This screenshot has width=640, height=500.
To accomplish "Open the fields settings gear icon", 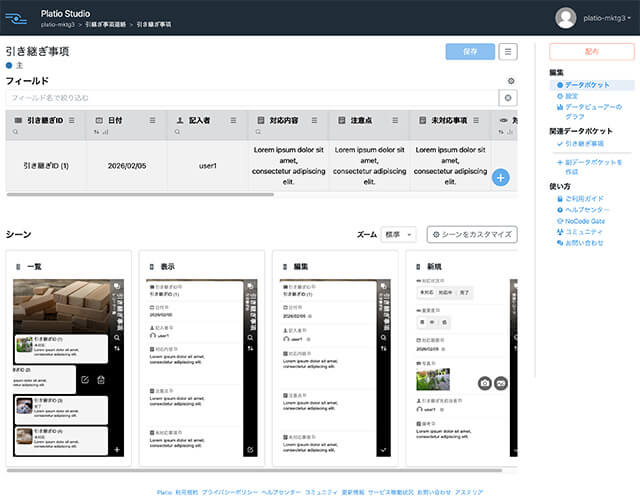I will (x=511, y=80).
